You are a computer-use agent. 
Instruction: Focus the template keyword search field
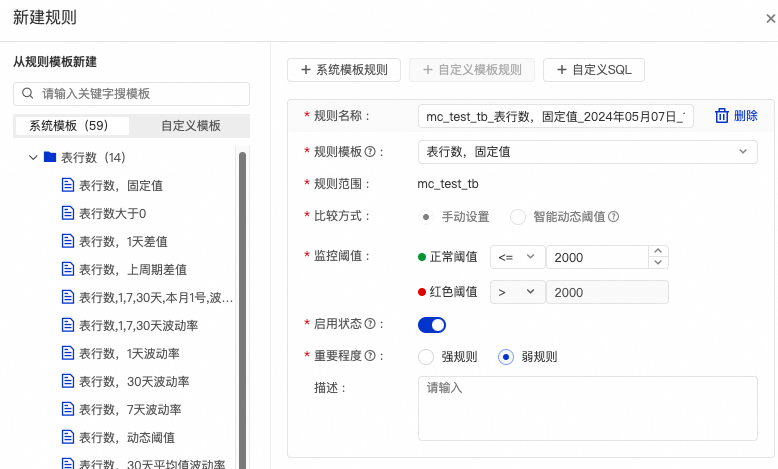[x=131, y=94]
